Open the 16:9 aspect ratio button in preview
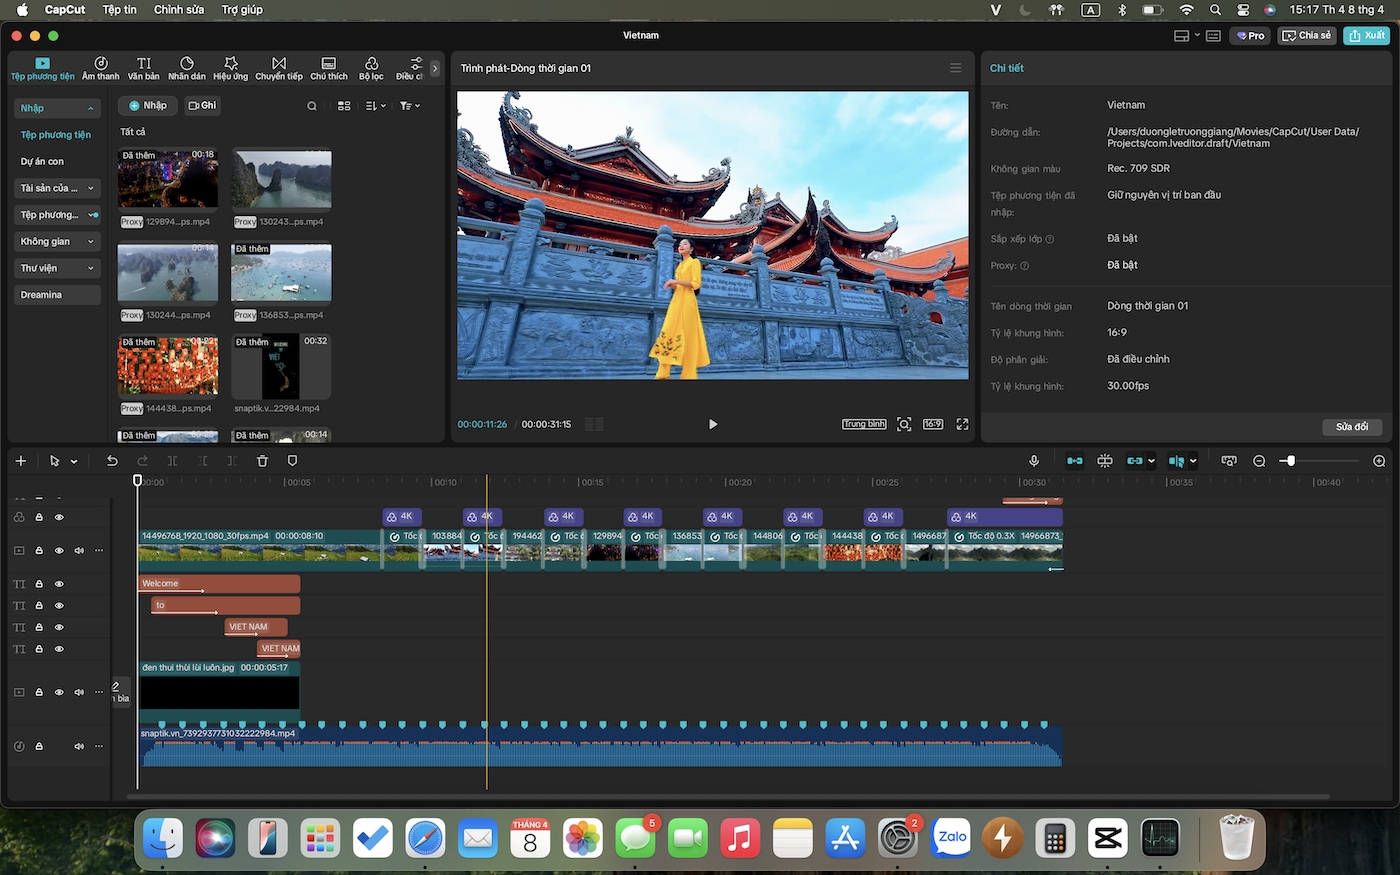This screenshot has width=1400, height=875. (x=933, y=424)
